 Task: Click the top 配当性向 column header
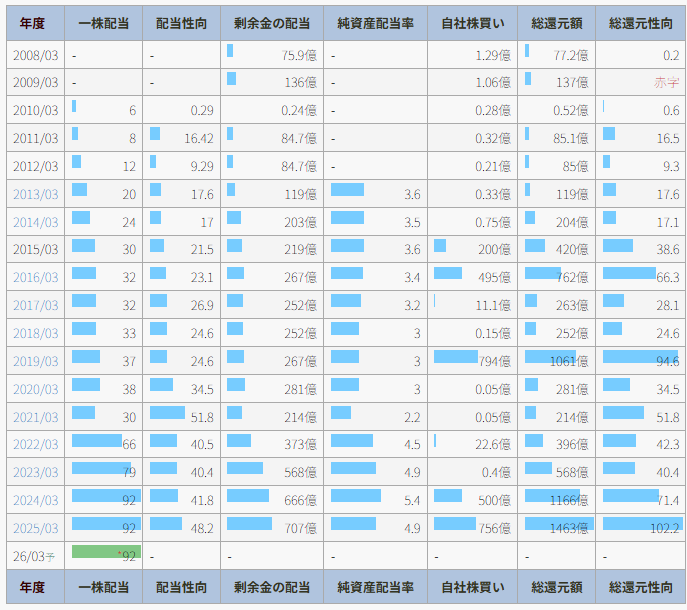[181, 24]
